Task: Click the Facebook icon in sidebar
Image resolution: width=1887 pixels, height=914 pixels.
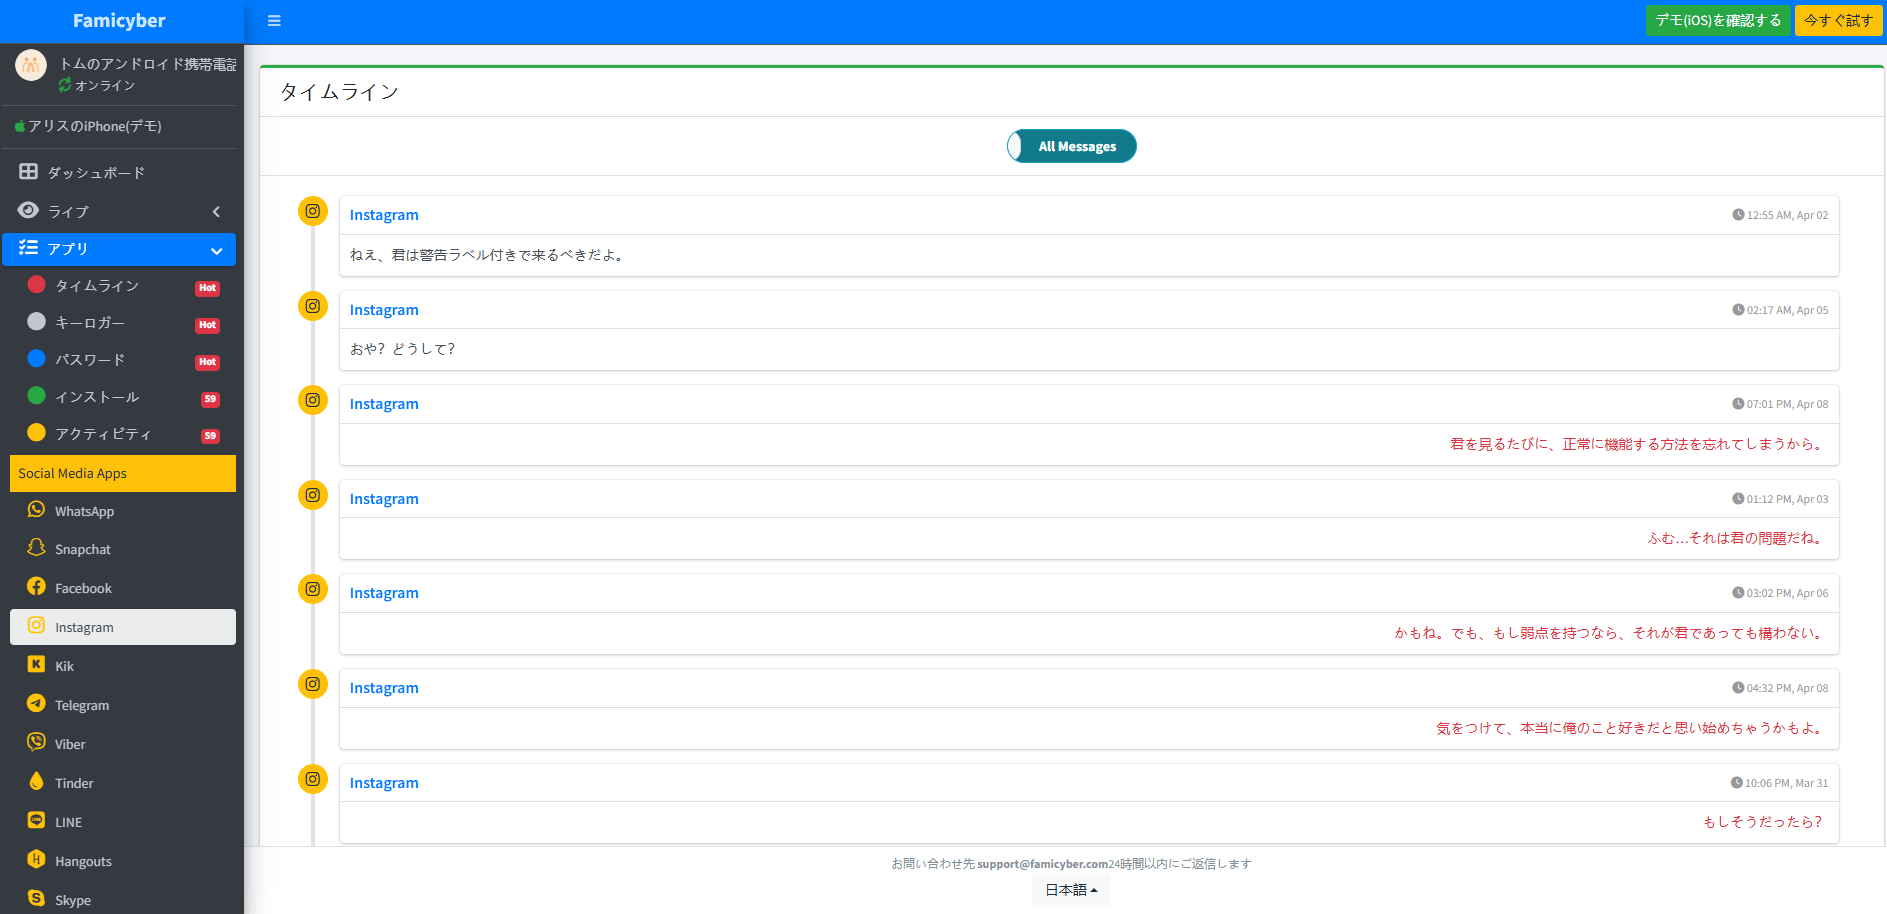Action: click(36, 587)
